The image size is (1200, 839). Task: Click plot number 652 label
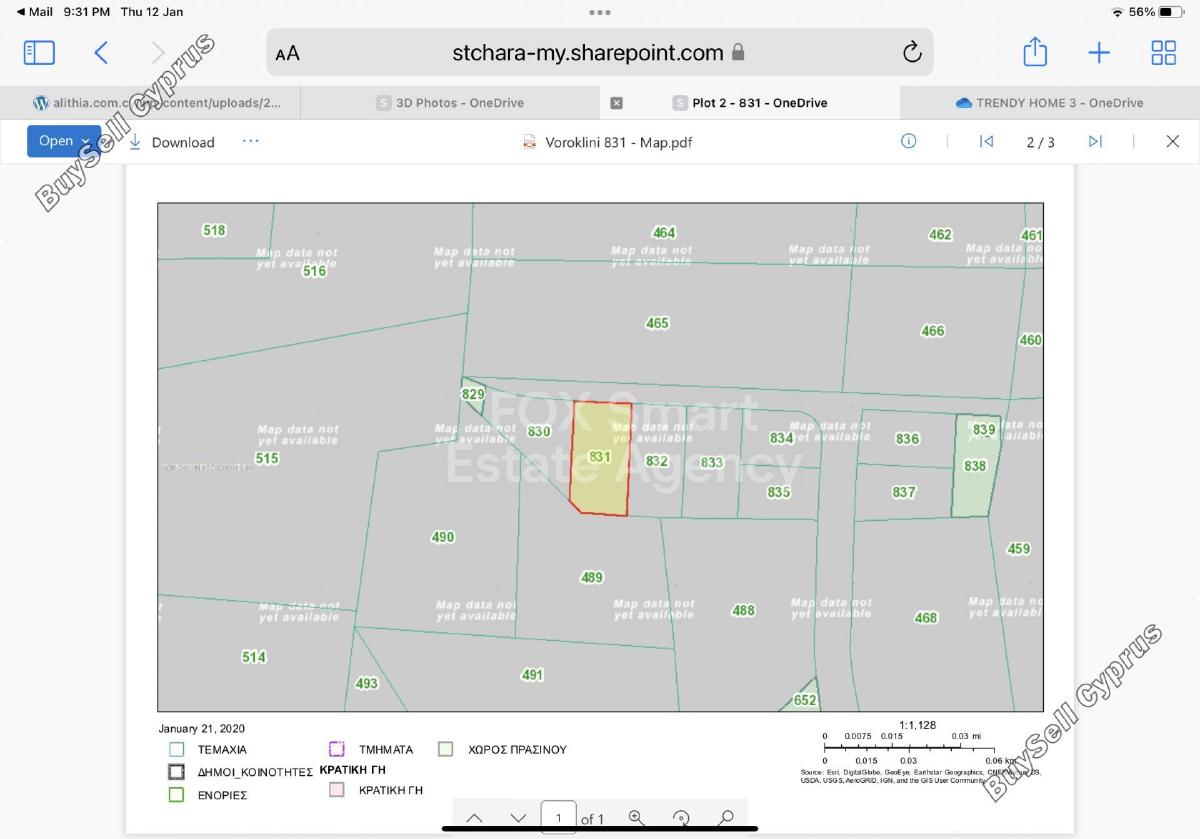[x=805, y=700]
